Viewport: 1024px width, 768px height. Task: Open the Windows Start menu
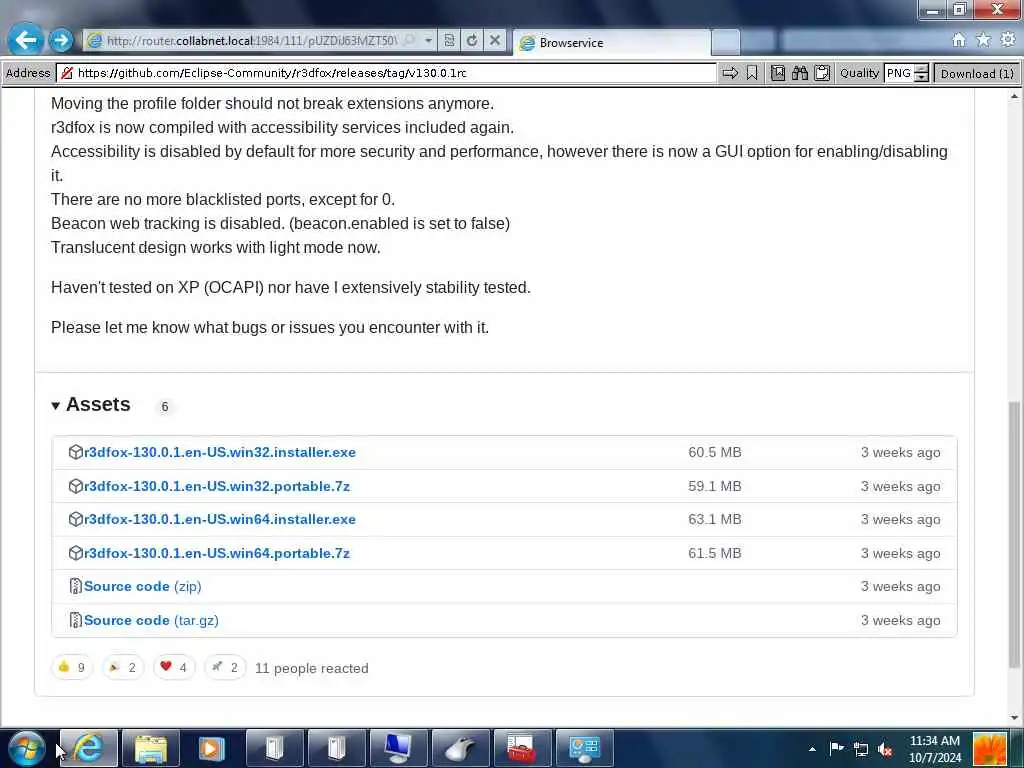pyautogui.click(x=26, y=748)
